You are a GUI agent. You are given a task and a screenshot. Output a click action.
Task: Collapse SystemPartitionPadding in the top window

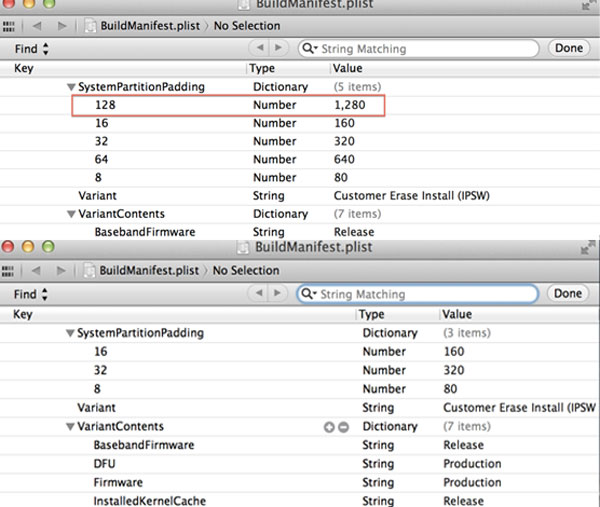(x=70, y=87)
